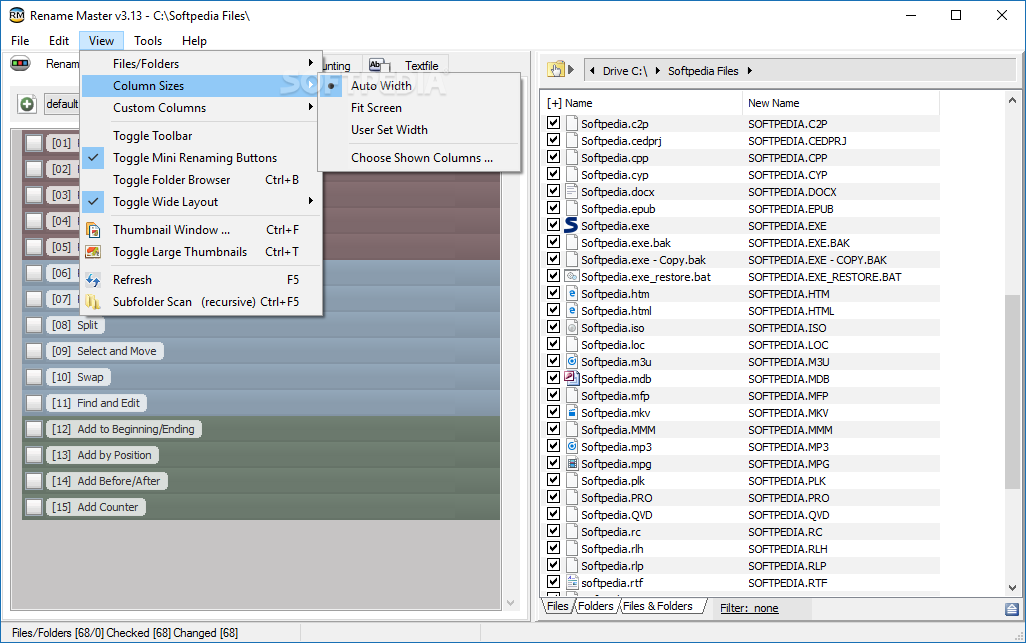1026x643 pixels.
Task: Click the Softpedia.m3u media icon
Action: coord(571,362)
